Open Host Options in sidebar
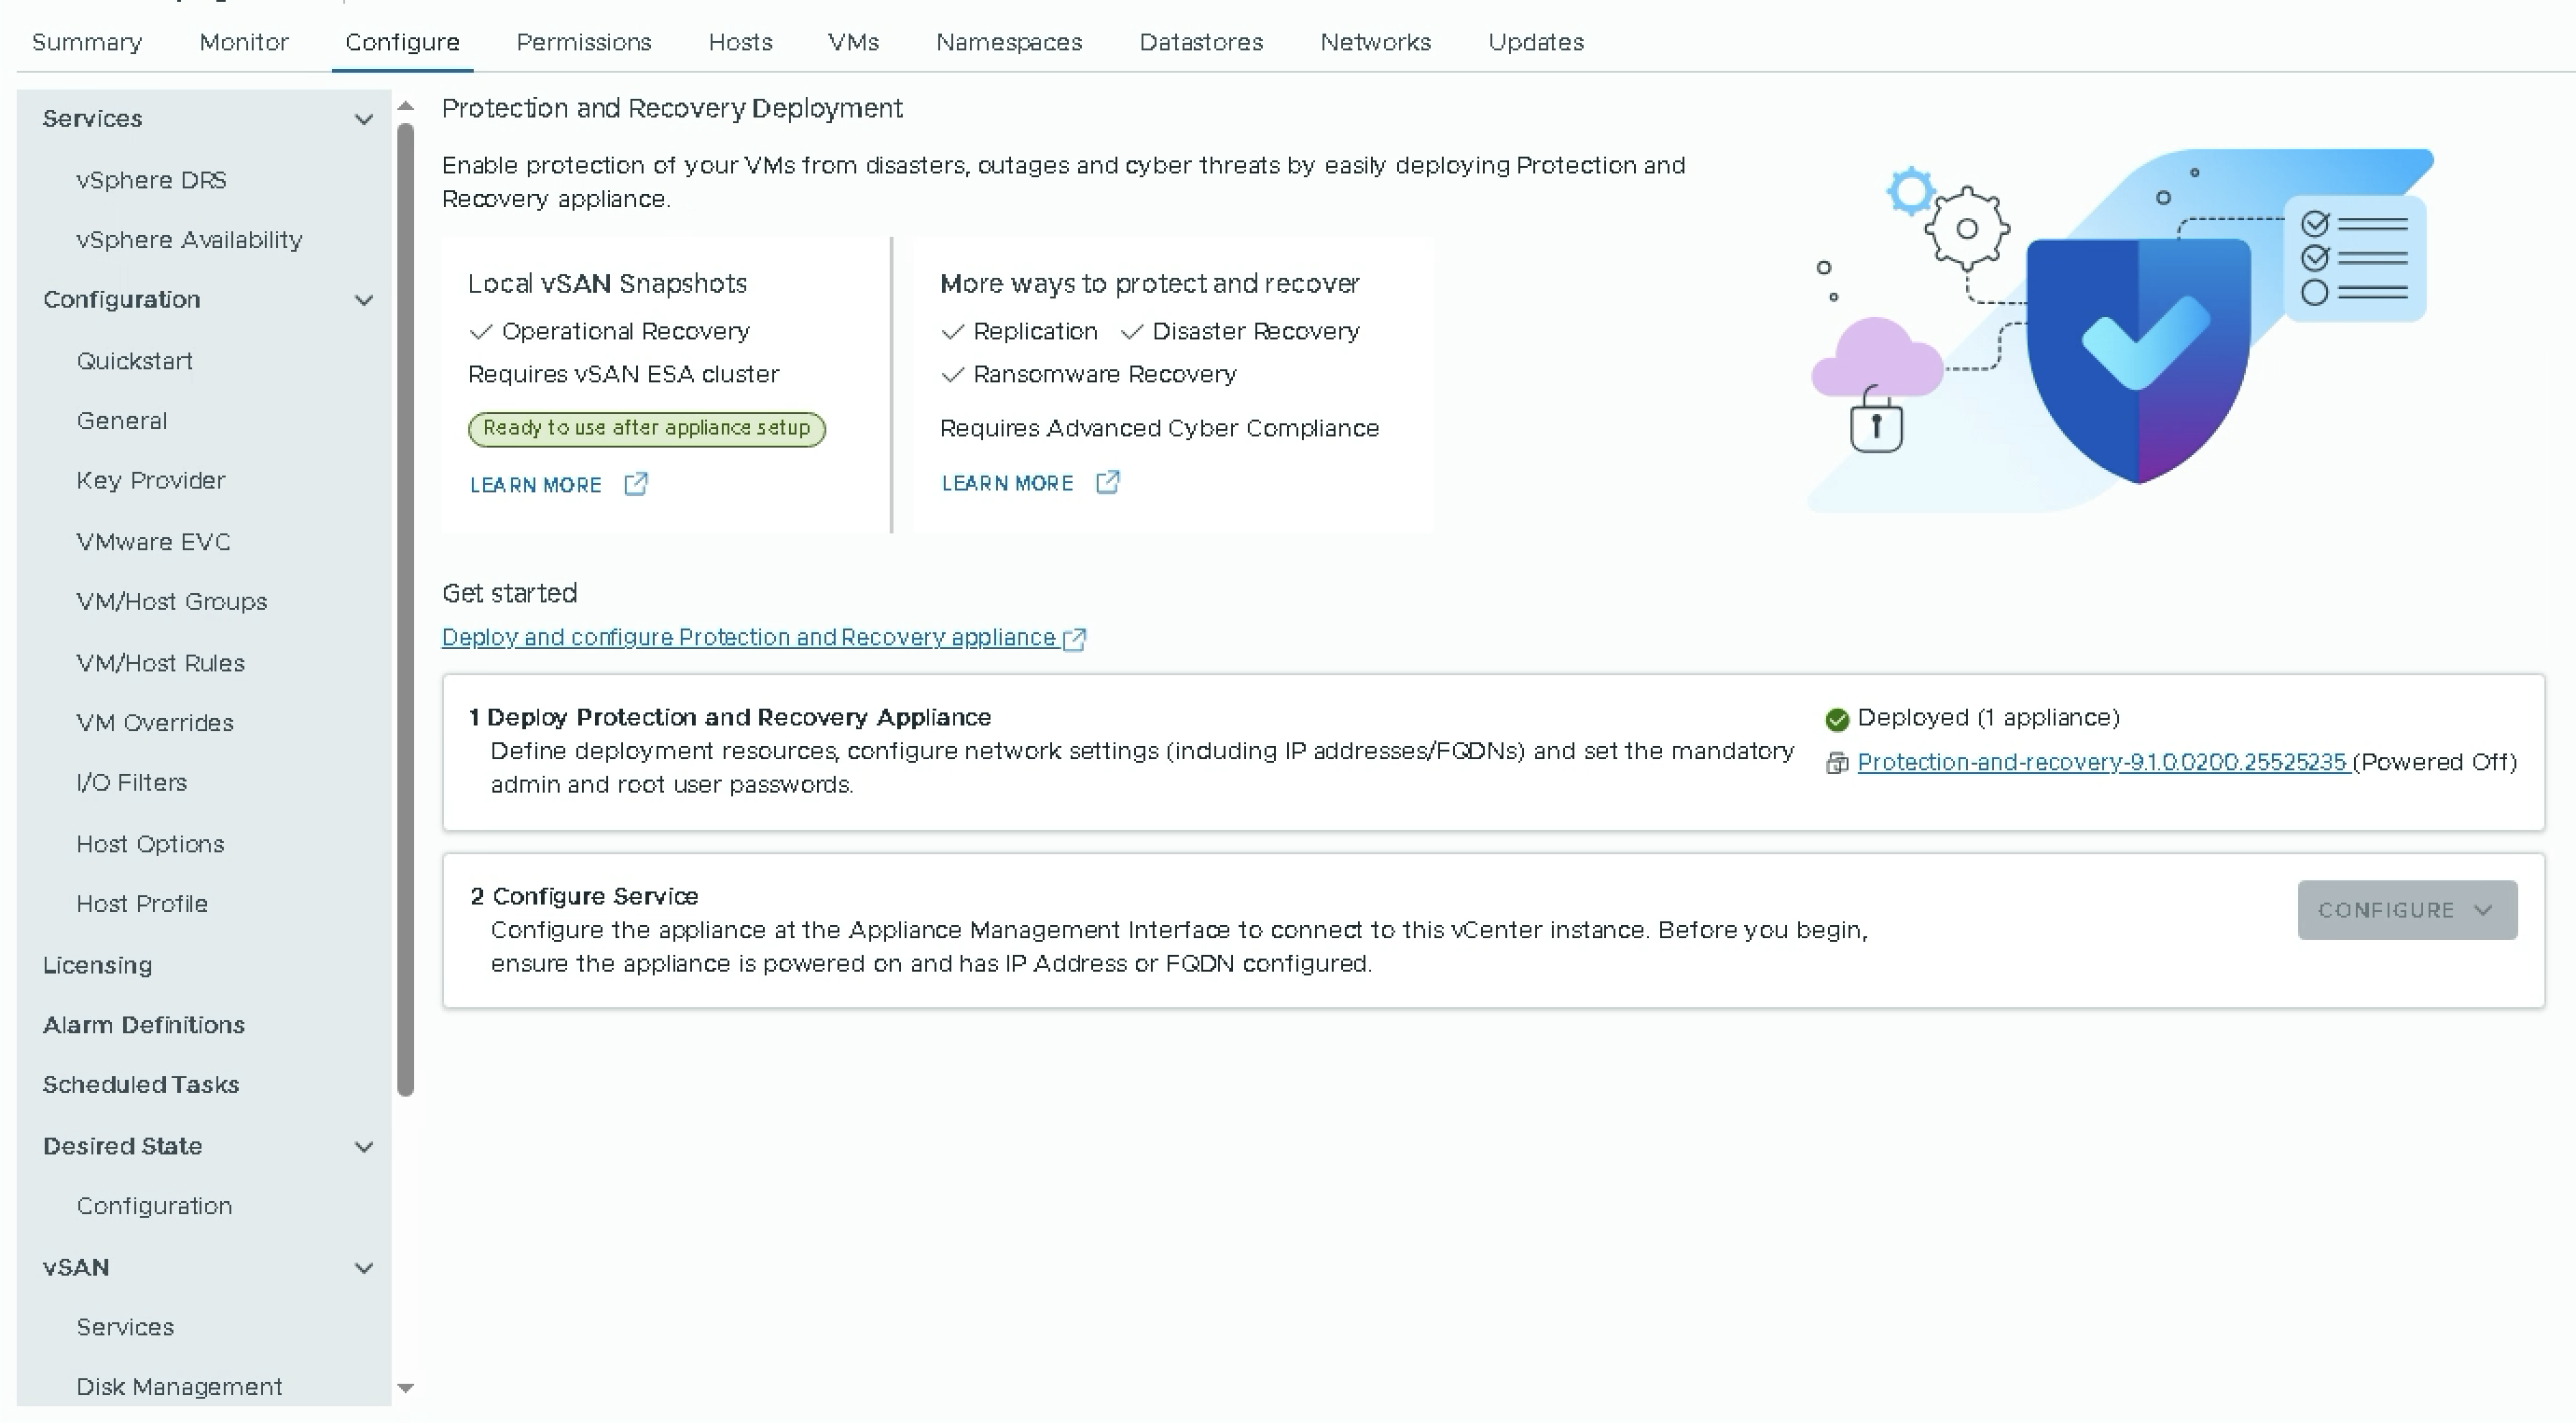The width and height of the screenshot is (2576, 1423). point(150,844)
